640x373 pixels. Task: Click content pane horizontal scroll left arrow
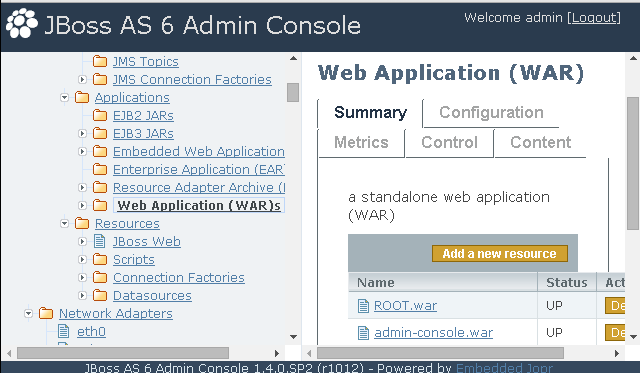coord(309,353)
